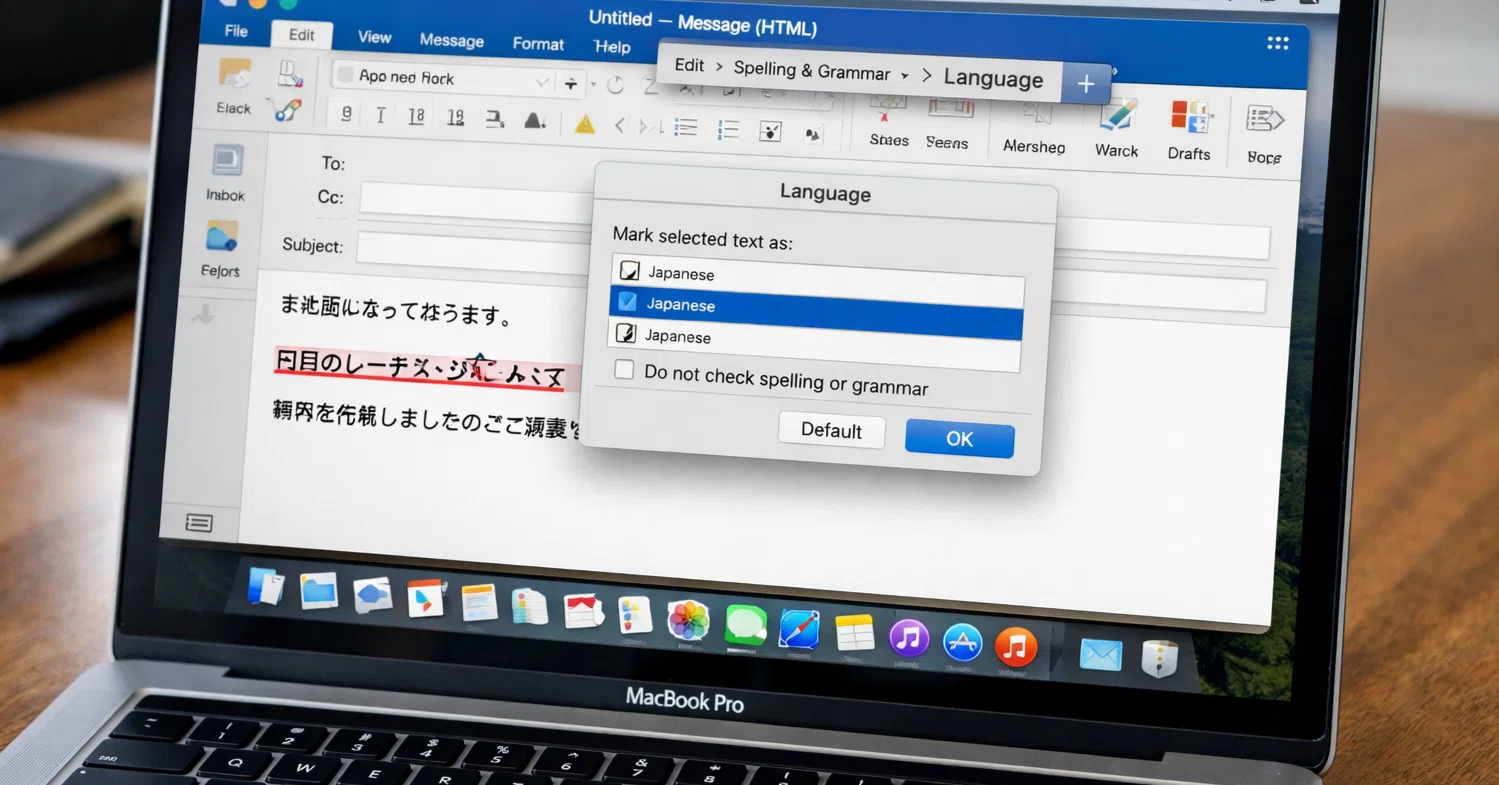Viewport: 1499px width, 785px height.
Task: Click the left angle bracket icon
Action: (619, 126)
